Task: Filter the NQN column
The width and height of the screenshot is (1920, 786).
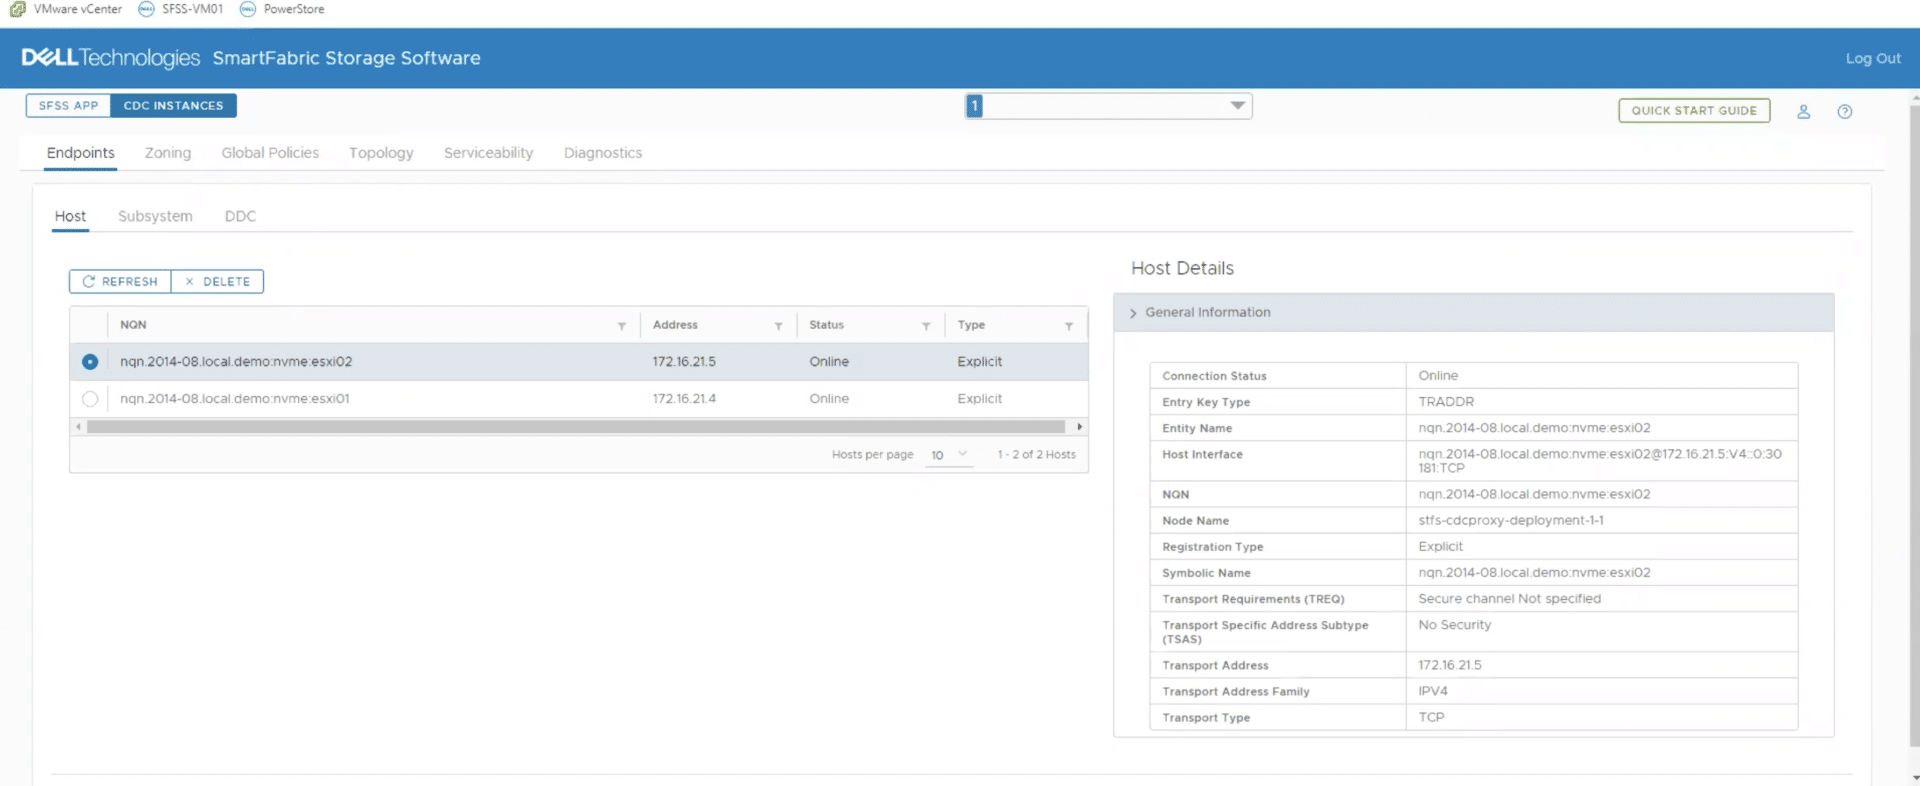Action: click(x=622, y=326)
